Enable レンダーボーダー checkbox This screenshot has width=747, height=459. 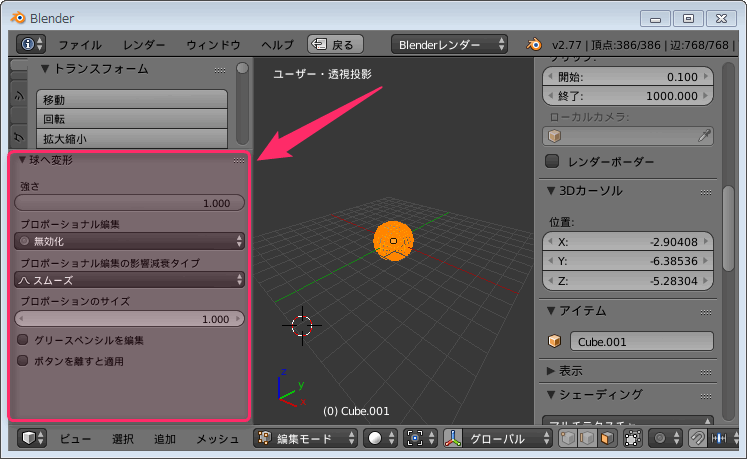(x=552, y=161)
